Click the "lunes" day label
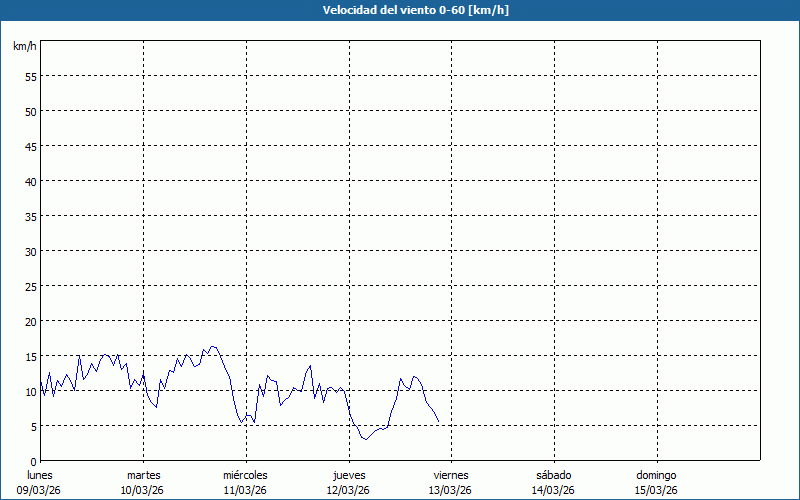Screen dimensions: 800x500 pyautogui.click(x=40, y=475)
